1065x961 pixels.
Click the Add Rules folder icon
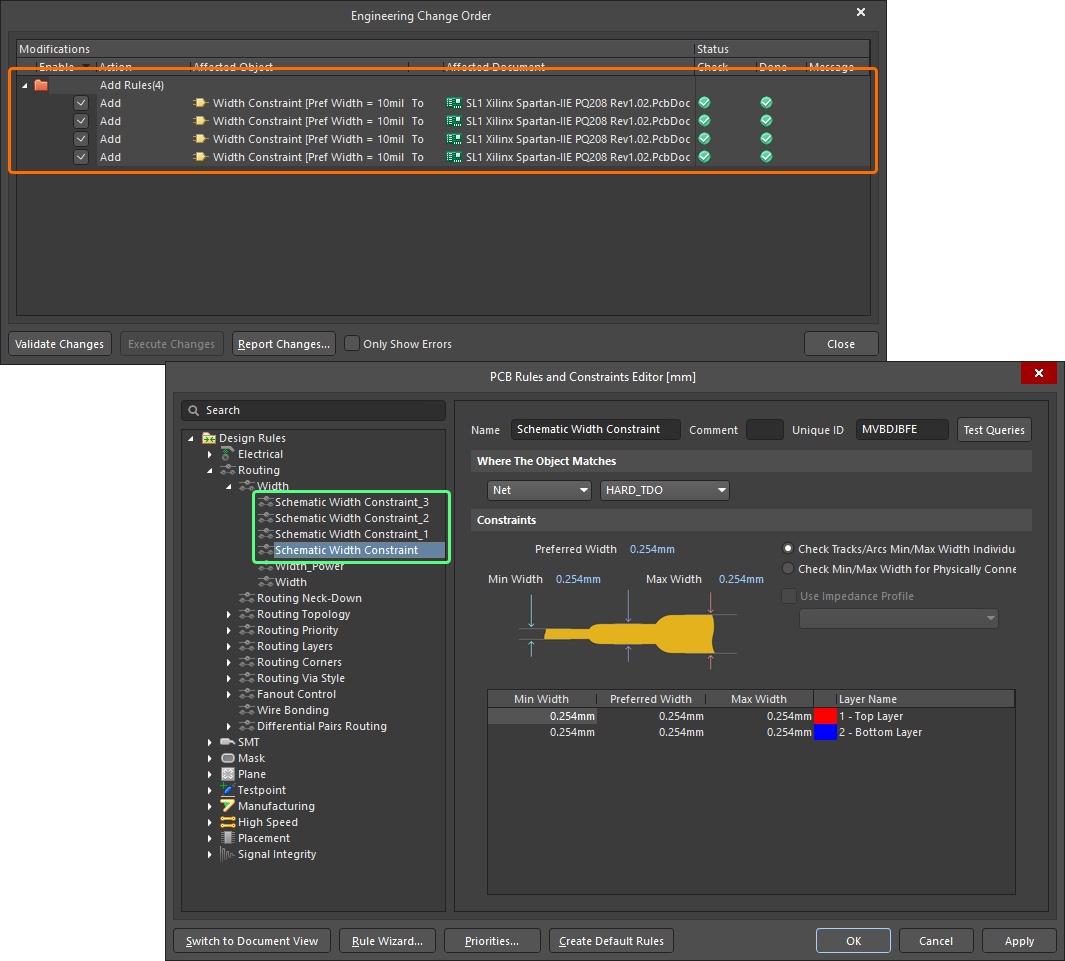[x=41, y=85]
